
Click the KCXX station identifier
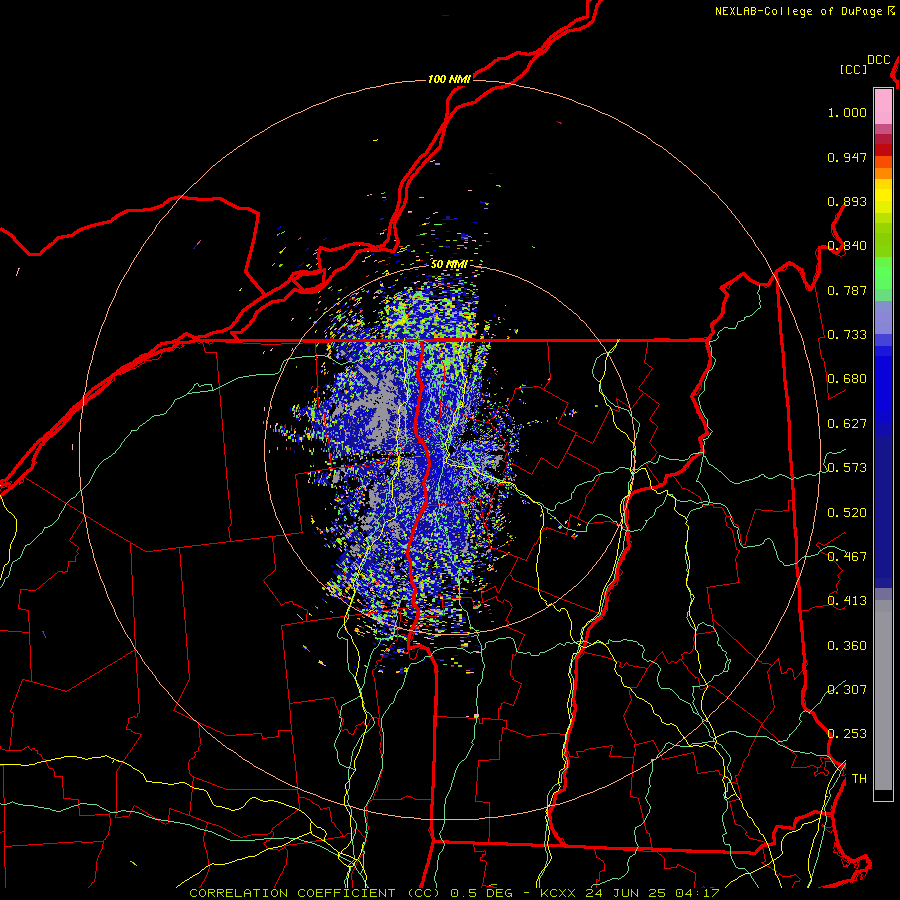click(557, 893)
